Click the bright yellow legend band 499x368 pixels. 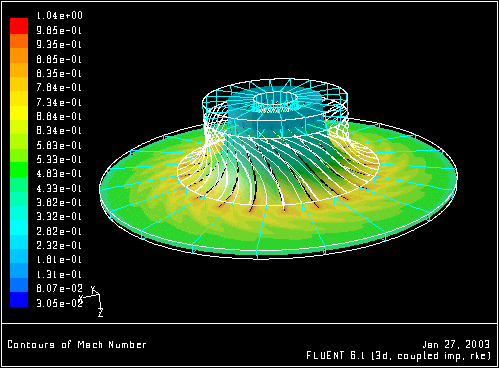point(19,113)
